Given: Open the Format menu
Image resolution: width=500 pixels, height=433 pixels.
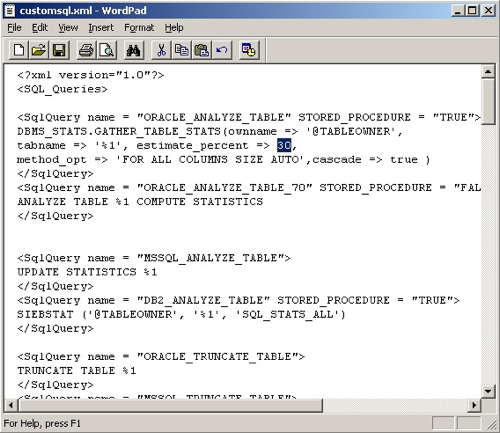Looking at the screenshot, I should tap(139, 28).
